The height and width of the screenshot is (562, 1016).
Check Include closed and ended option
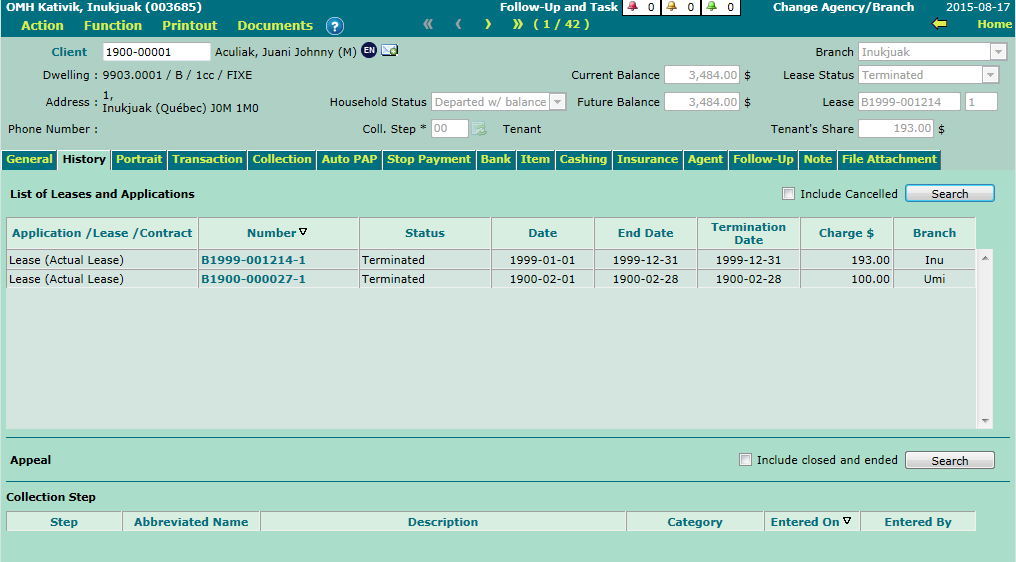pos(744,460)
